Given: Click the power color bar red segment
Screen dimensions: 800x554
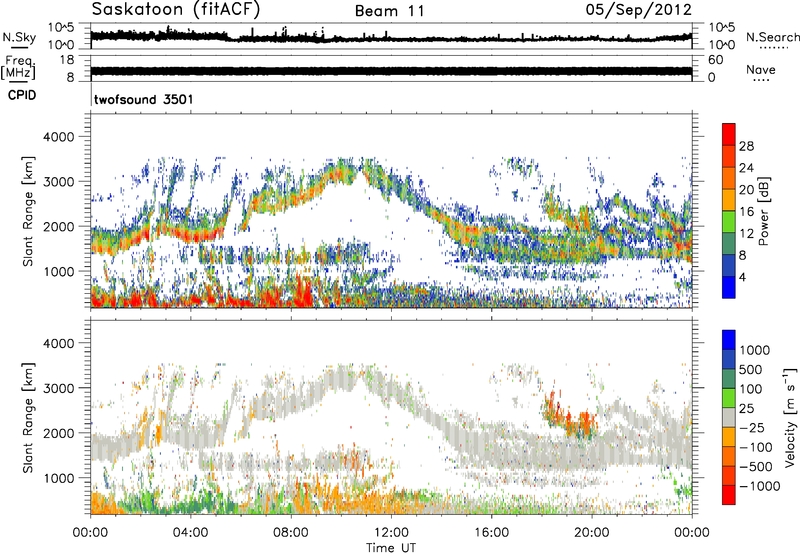Looking at the screenshot, I should coord(729,134).
